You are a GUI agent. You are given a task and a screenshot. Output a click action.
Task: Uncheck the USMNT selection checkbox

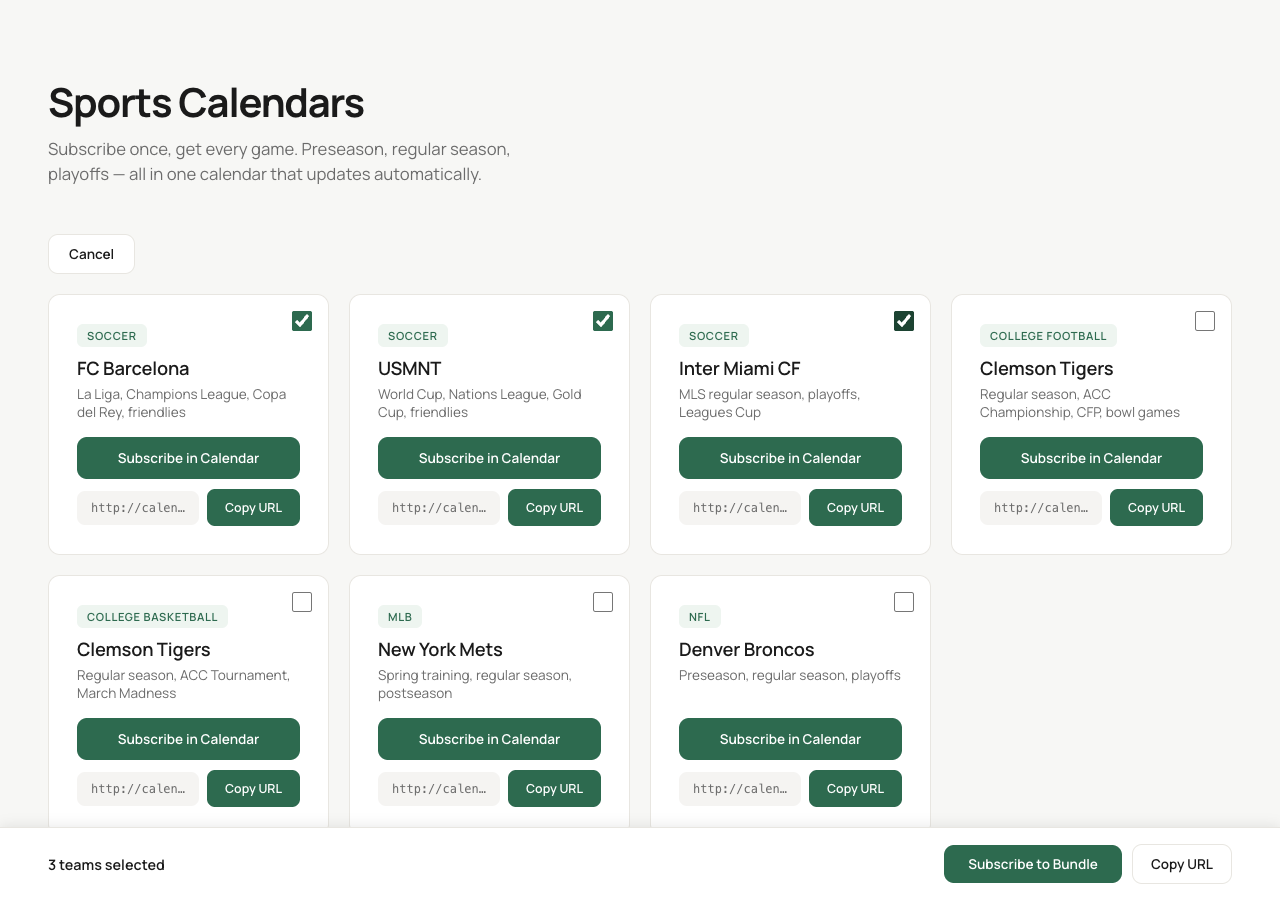(603, 321)
